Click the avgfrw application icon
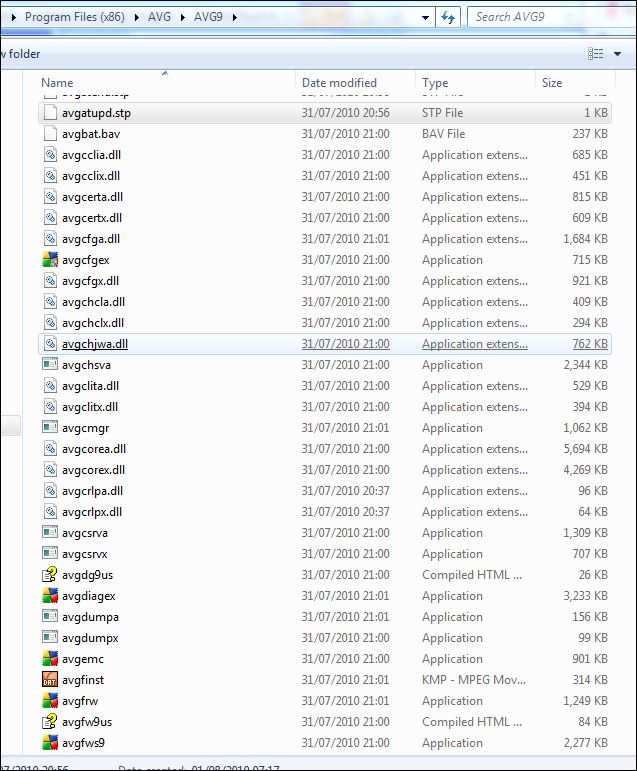This screenshot has height=771, width=637. [x=50, y=701]
